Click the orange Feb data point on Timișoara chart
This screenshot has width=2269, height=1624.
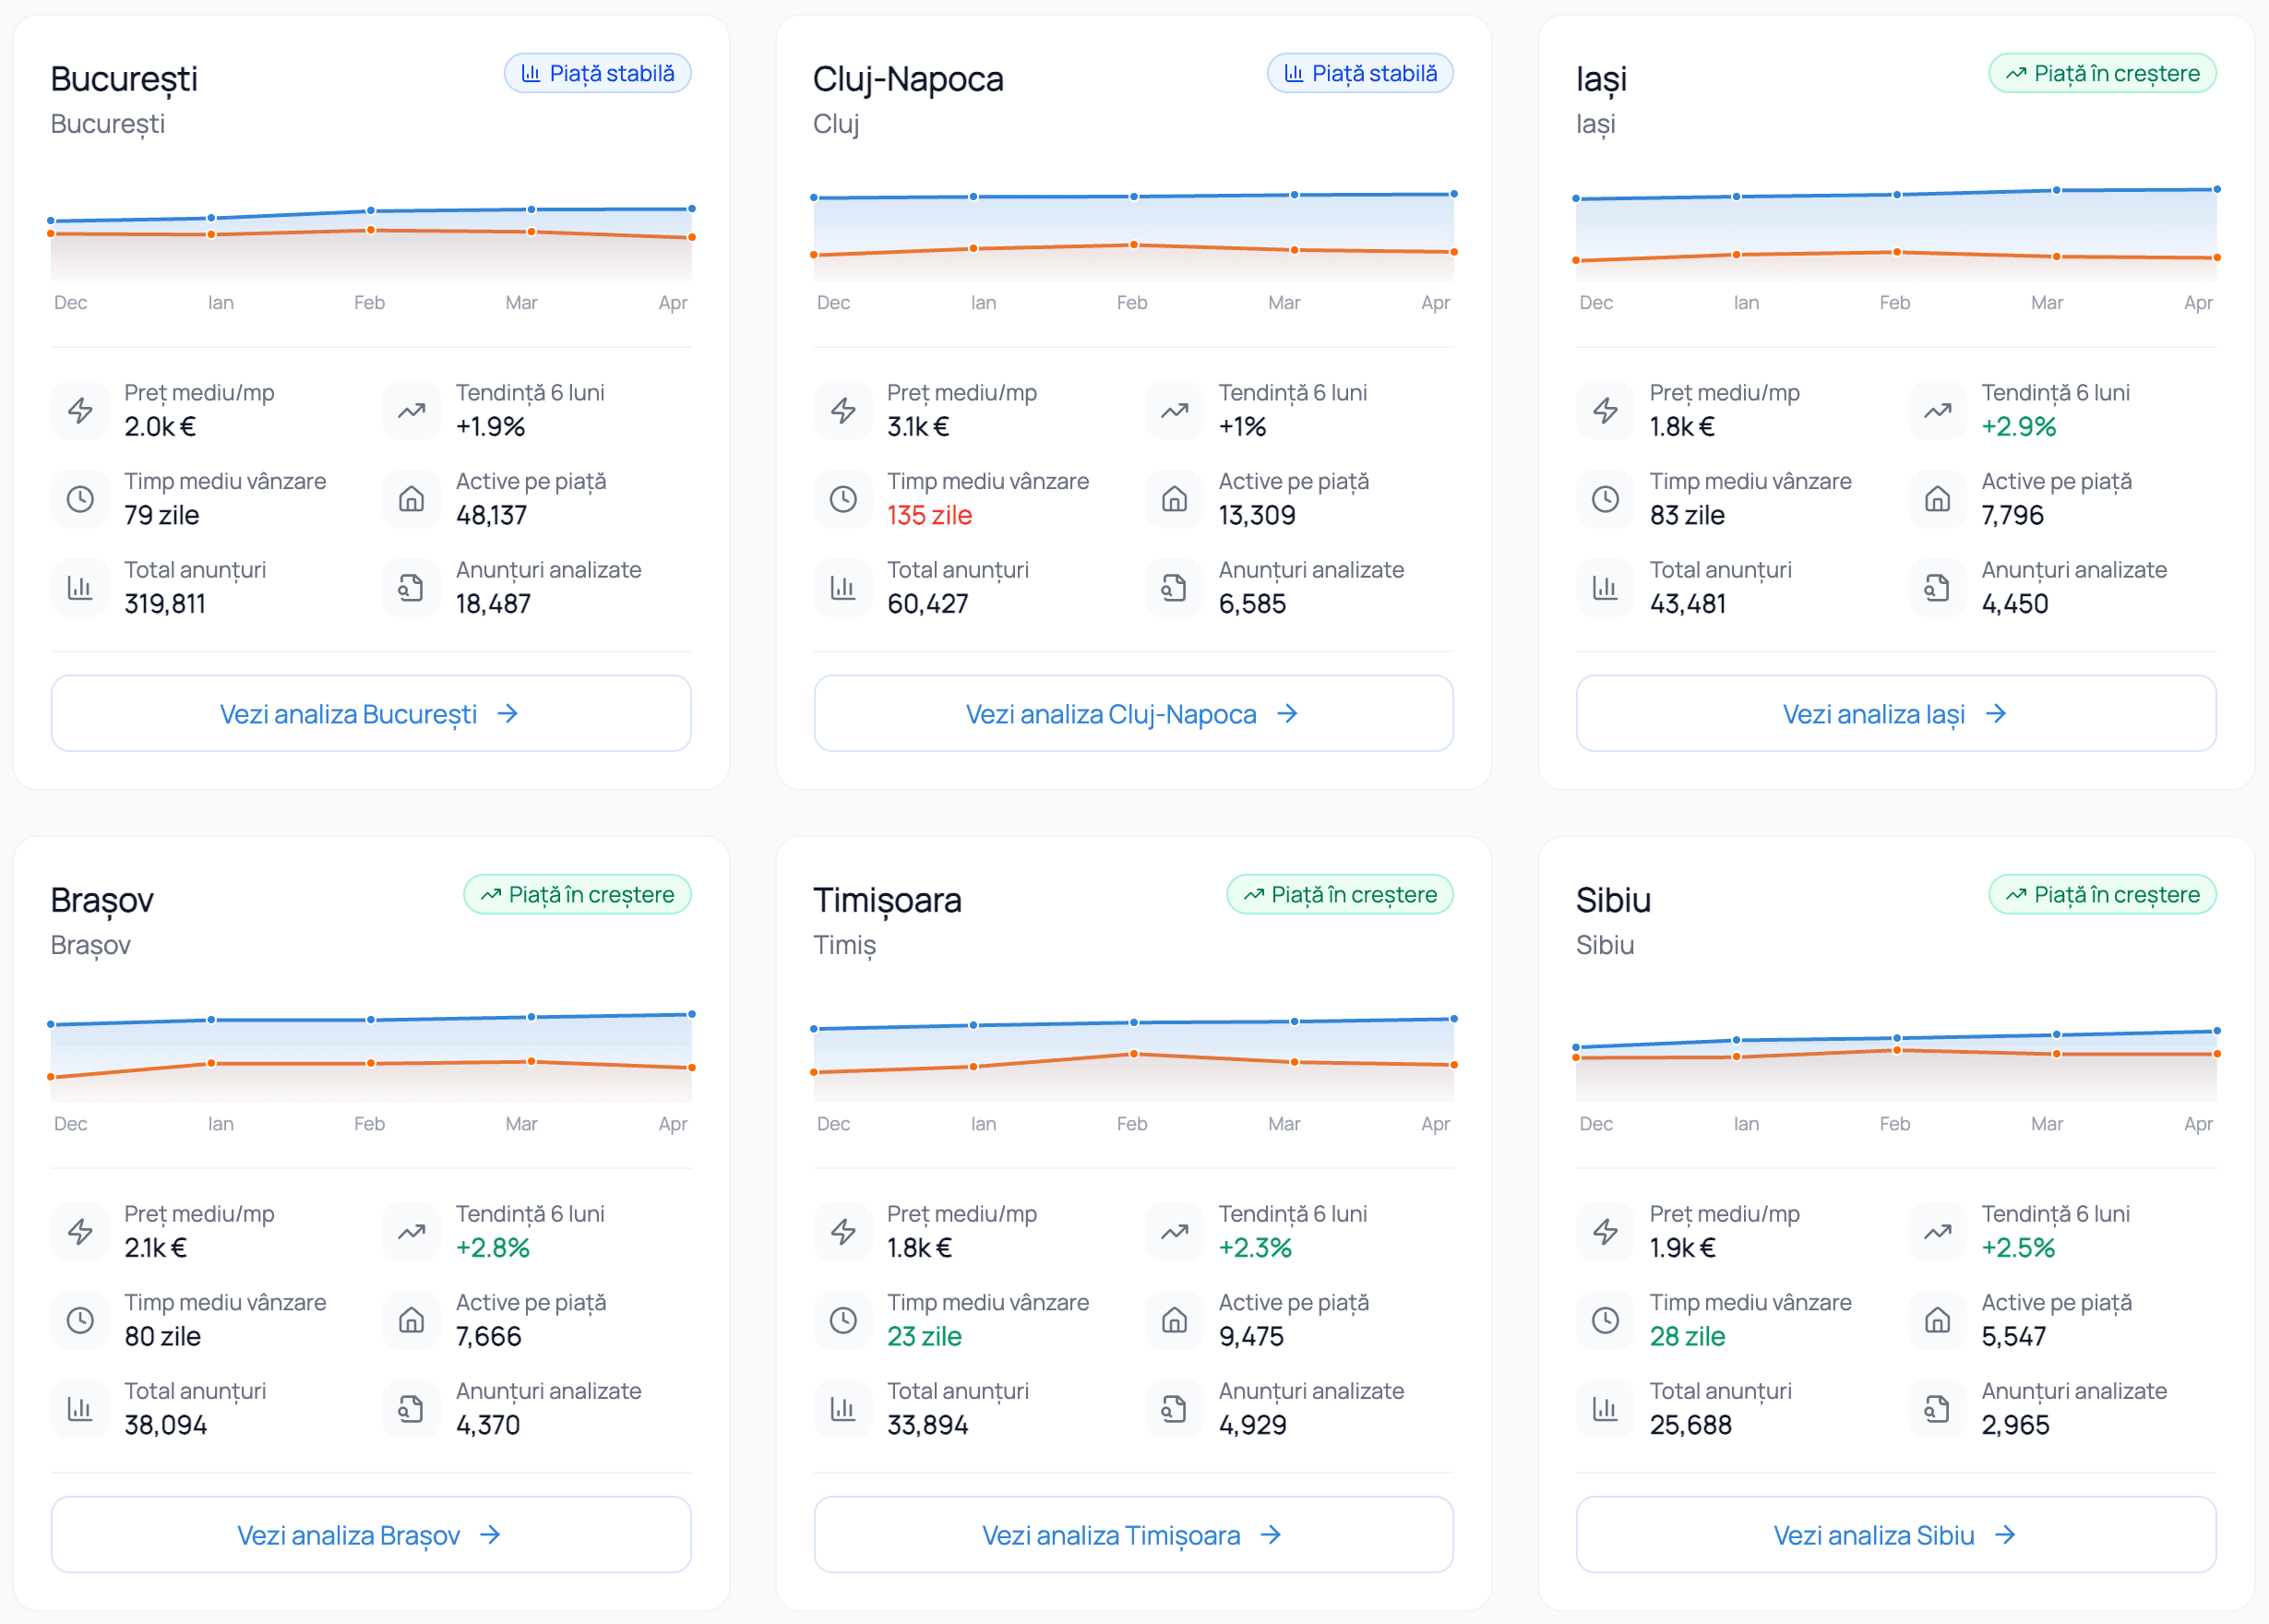(x=1133, y=1054)
